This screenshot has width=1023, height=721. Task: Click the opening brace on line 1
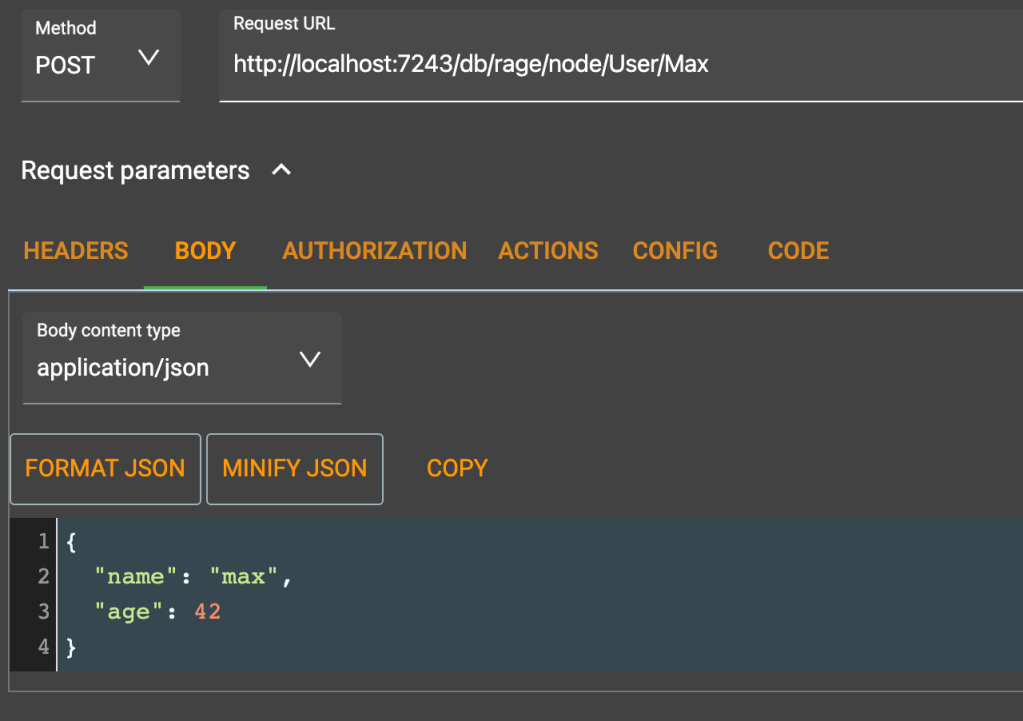(x=71, y=542)
